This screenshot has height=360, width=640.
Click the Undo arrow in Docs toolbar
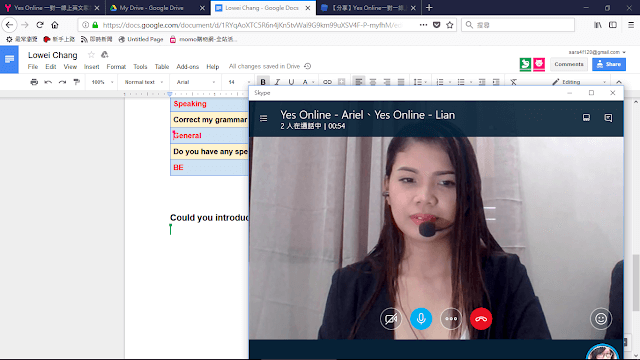click(x=48, y=82)
